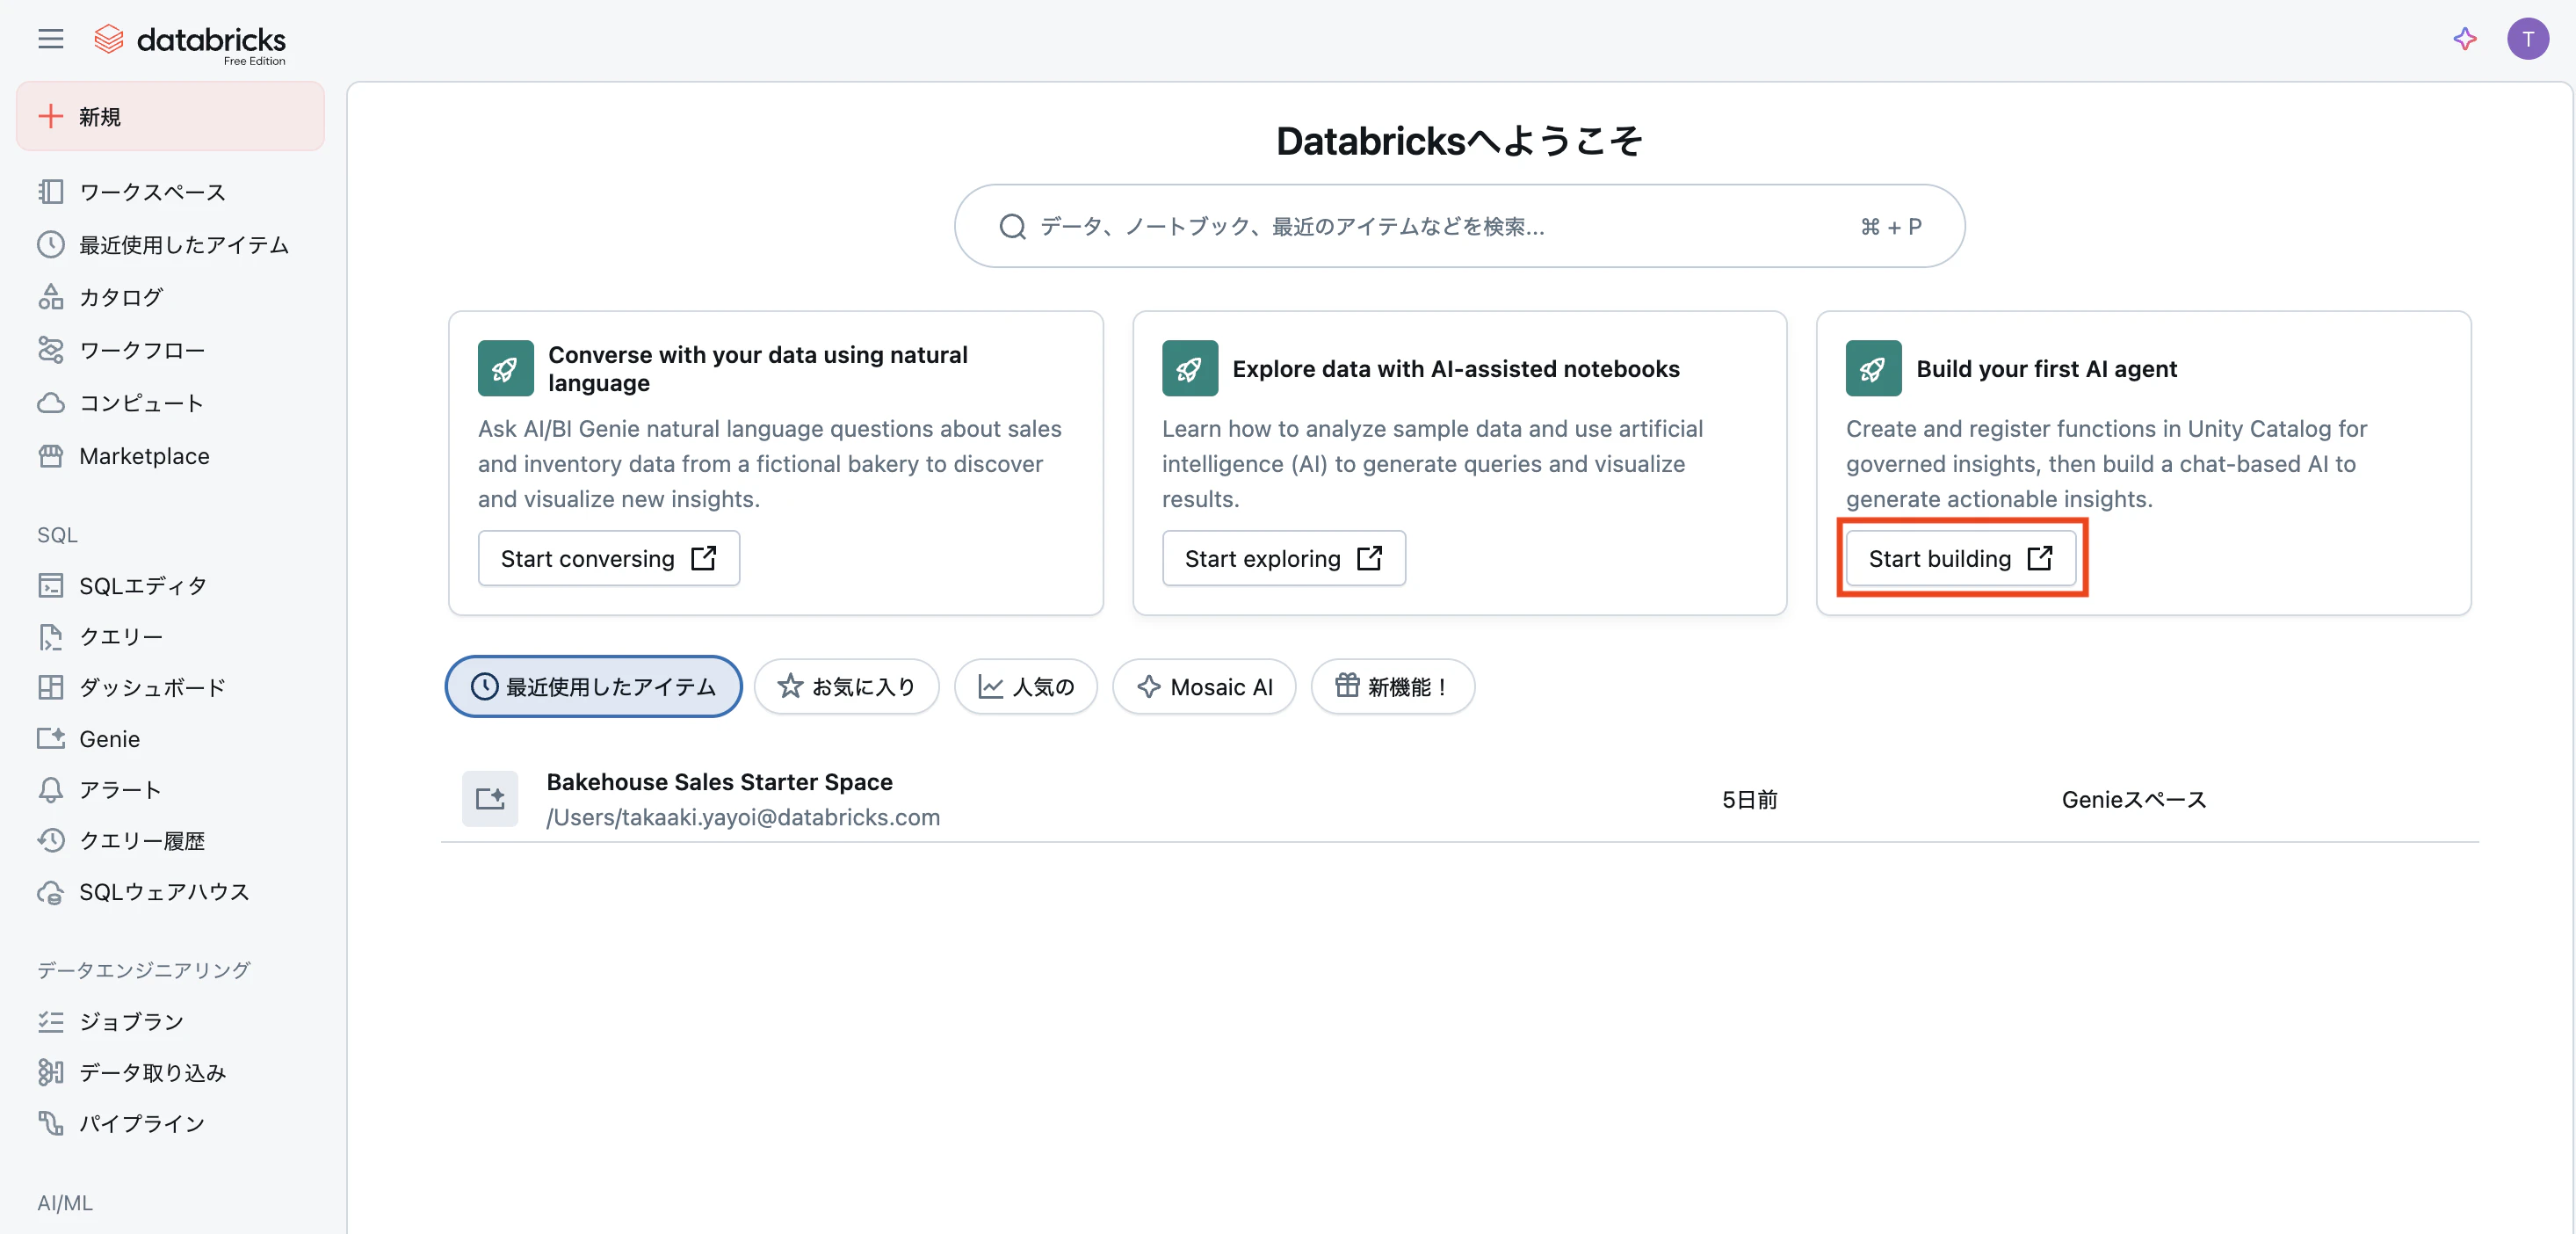Click the Build your first AI agent title
The image size is (2576, 1234).
[2046, 369]
